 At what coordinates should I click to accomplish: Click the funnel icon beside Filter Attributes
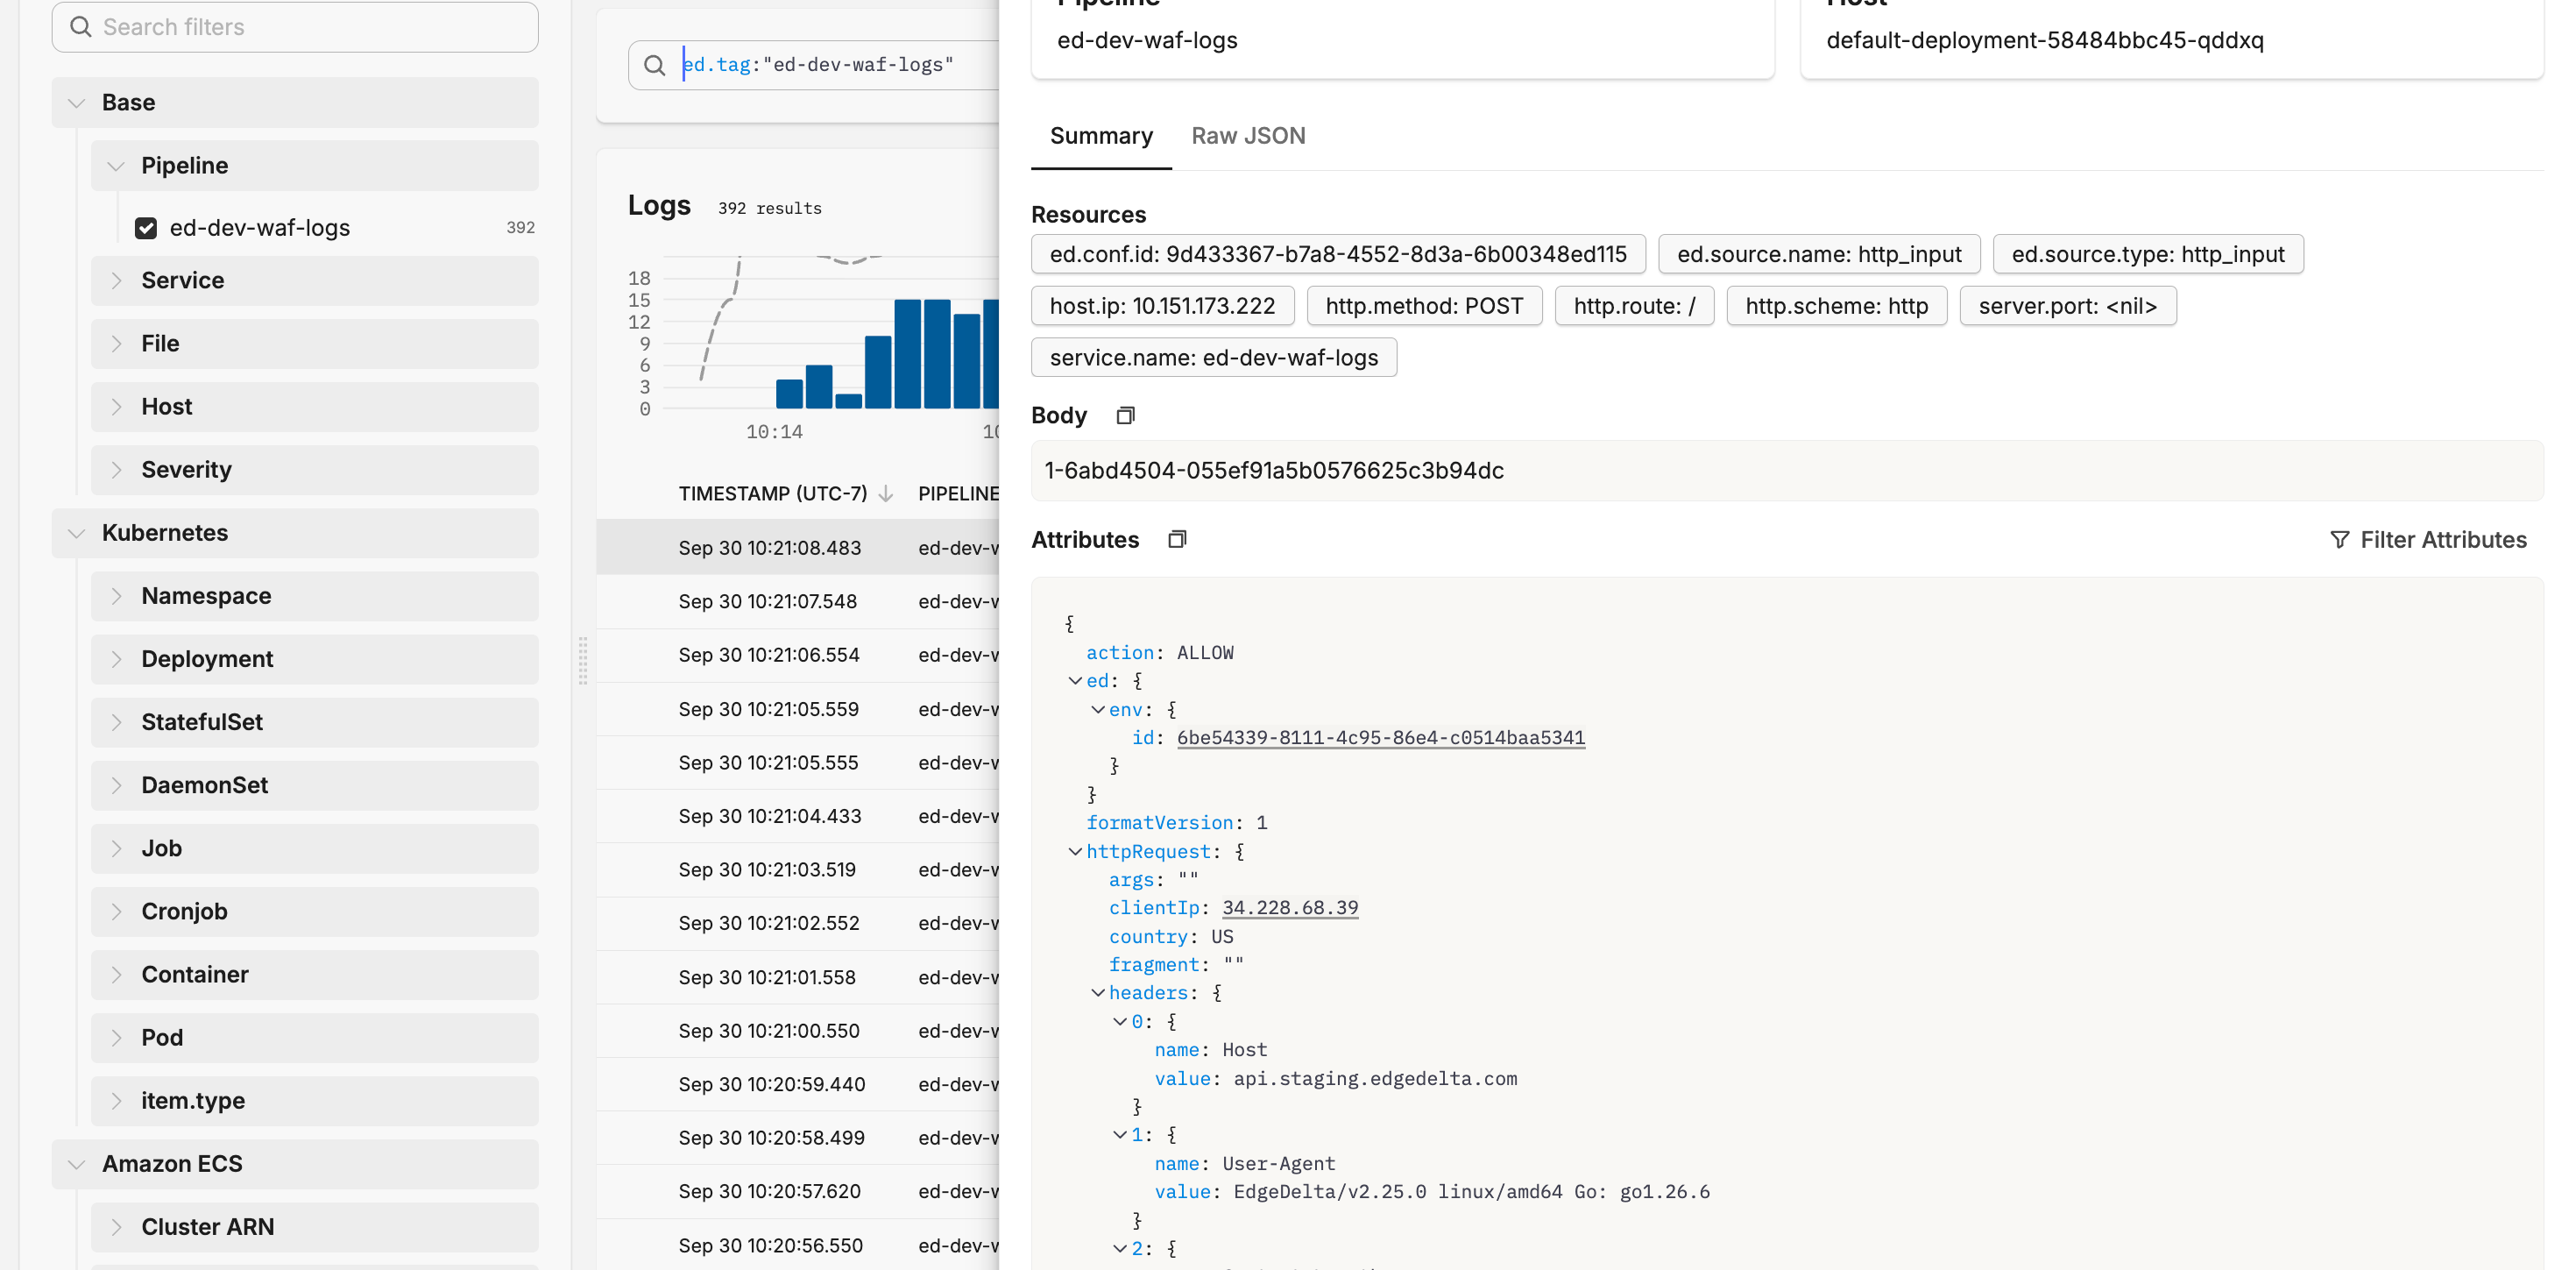point(2339,540)
